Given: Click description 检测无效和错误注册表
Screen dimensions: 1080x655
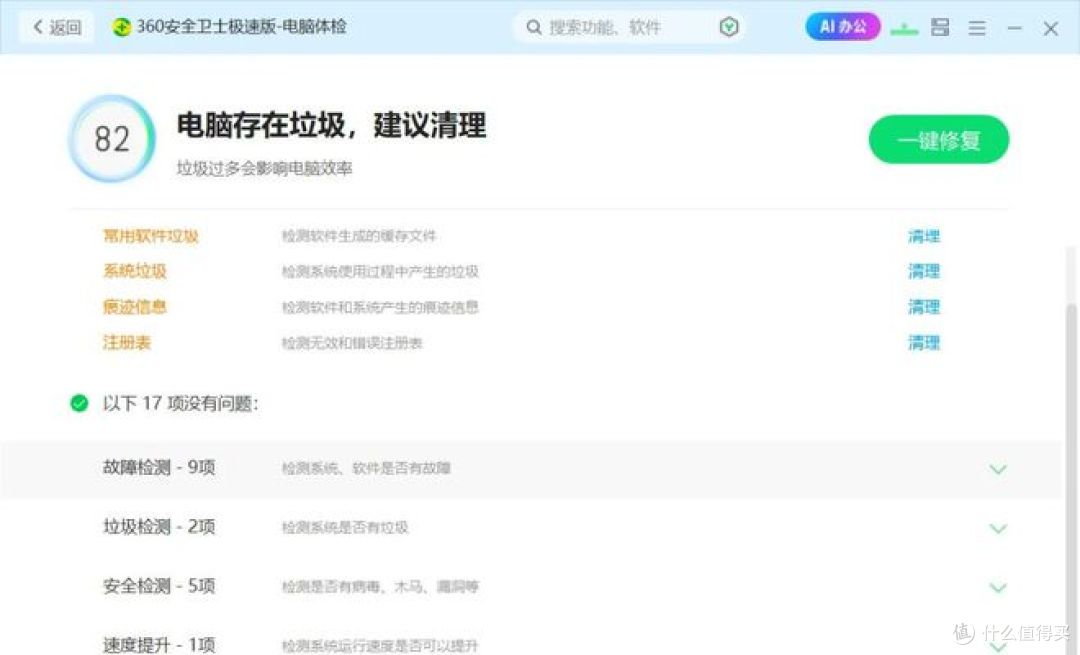Looking at the screenshot, I should (352, 343).
